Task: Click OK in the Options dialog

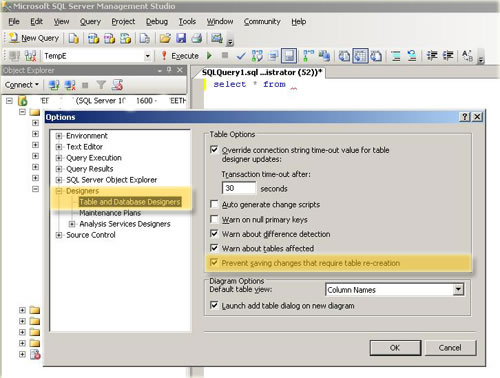Action: coord(395,348)
